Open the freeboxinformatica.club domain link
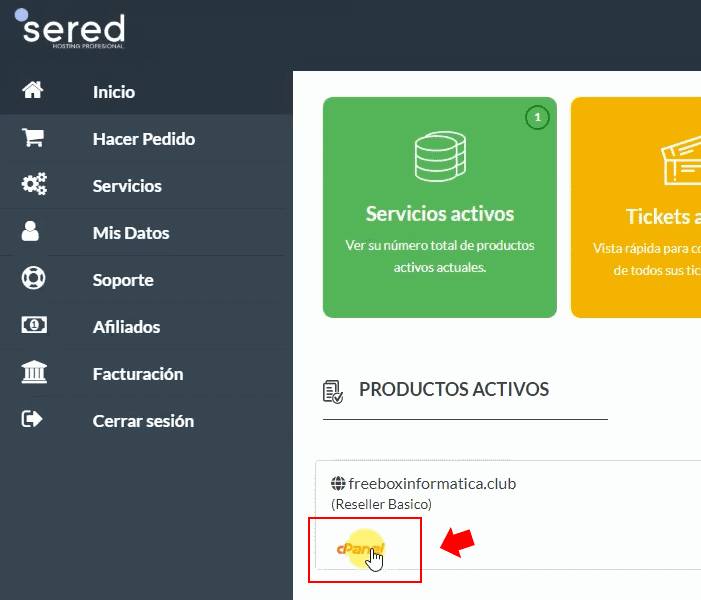701x600 pixels. coord(431,484)
